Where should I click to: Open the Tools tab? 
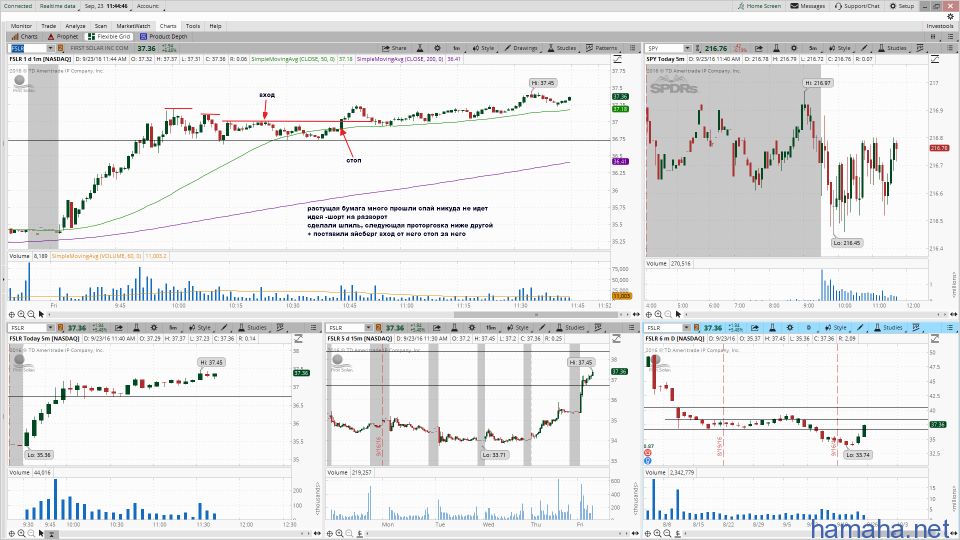click(x=193, y=26)
